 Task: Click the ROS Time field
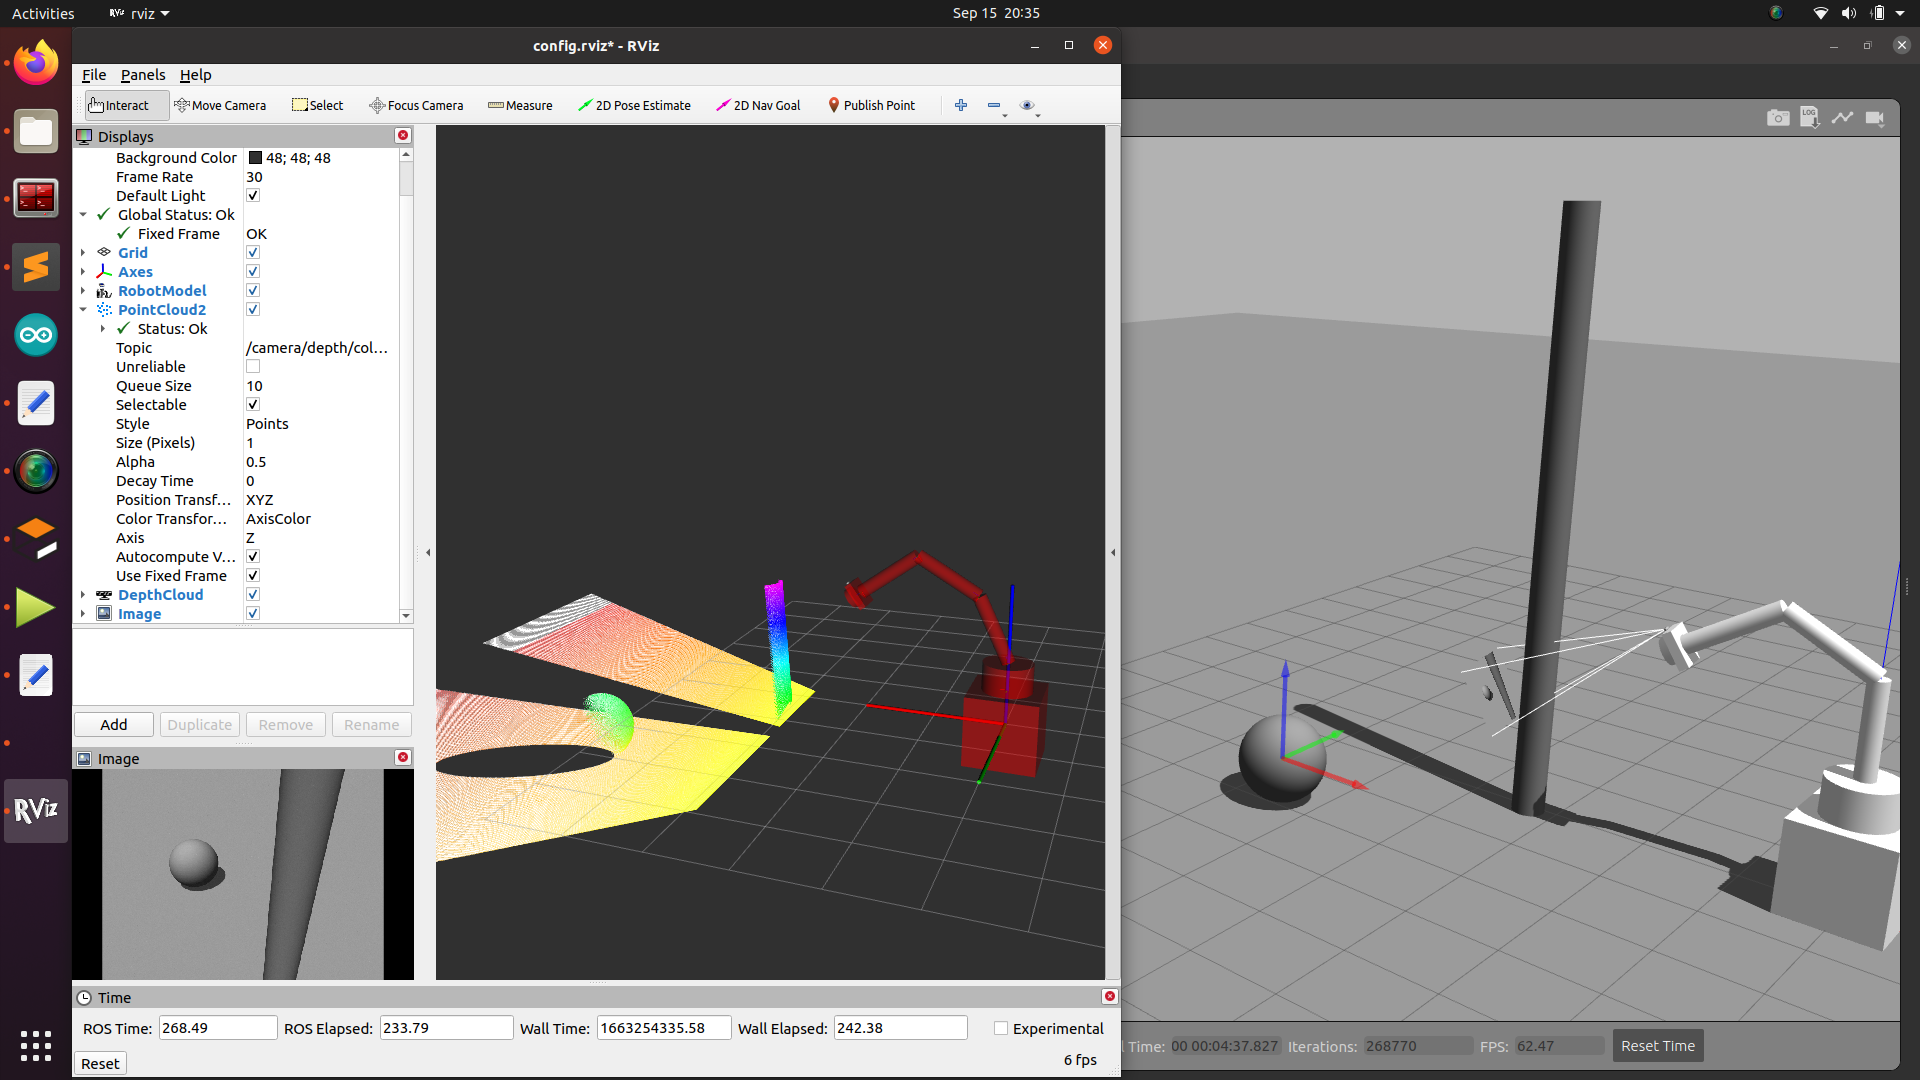217,1028
